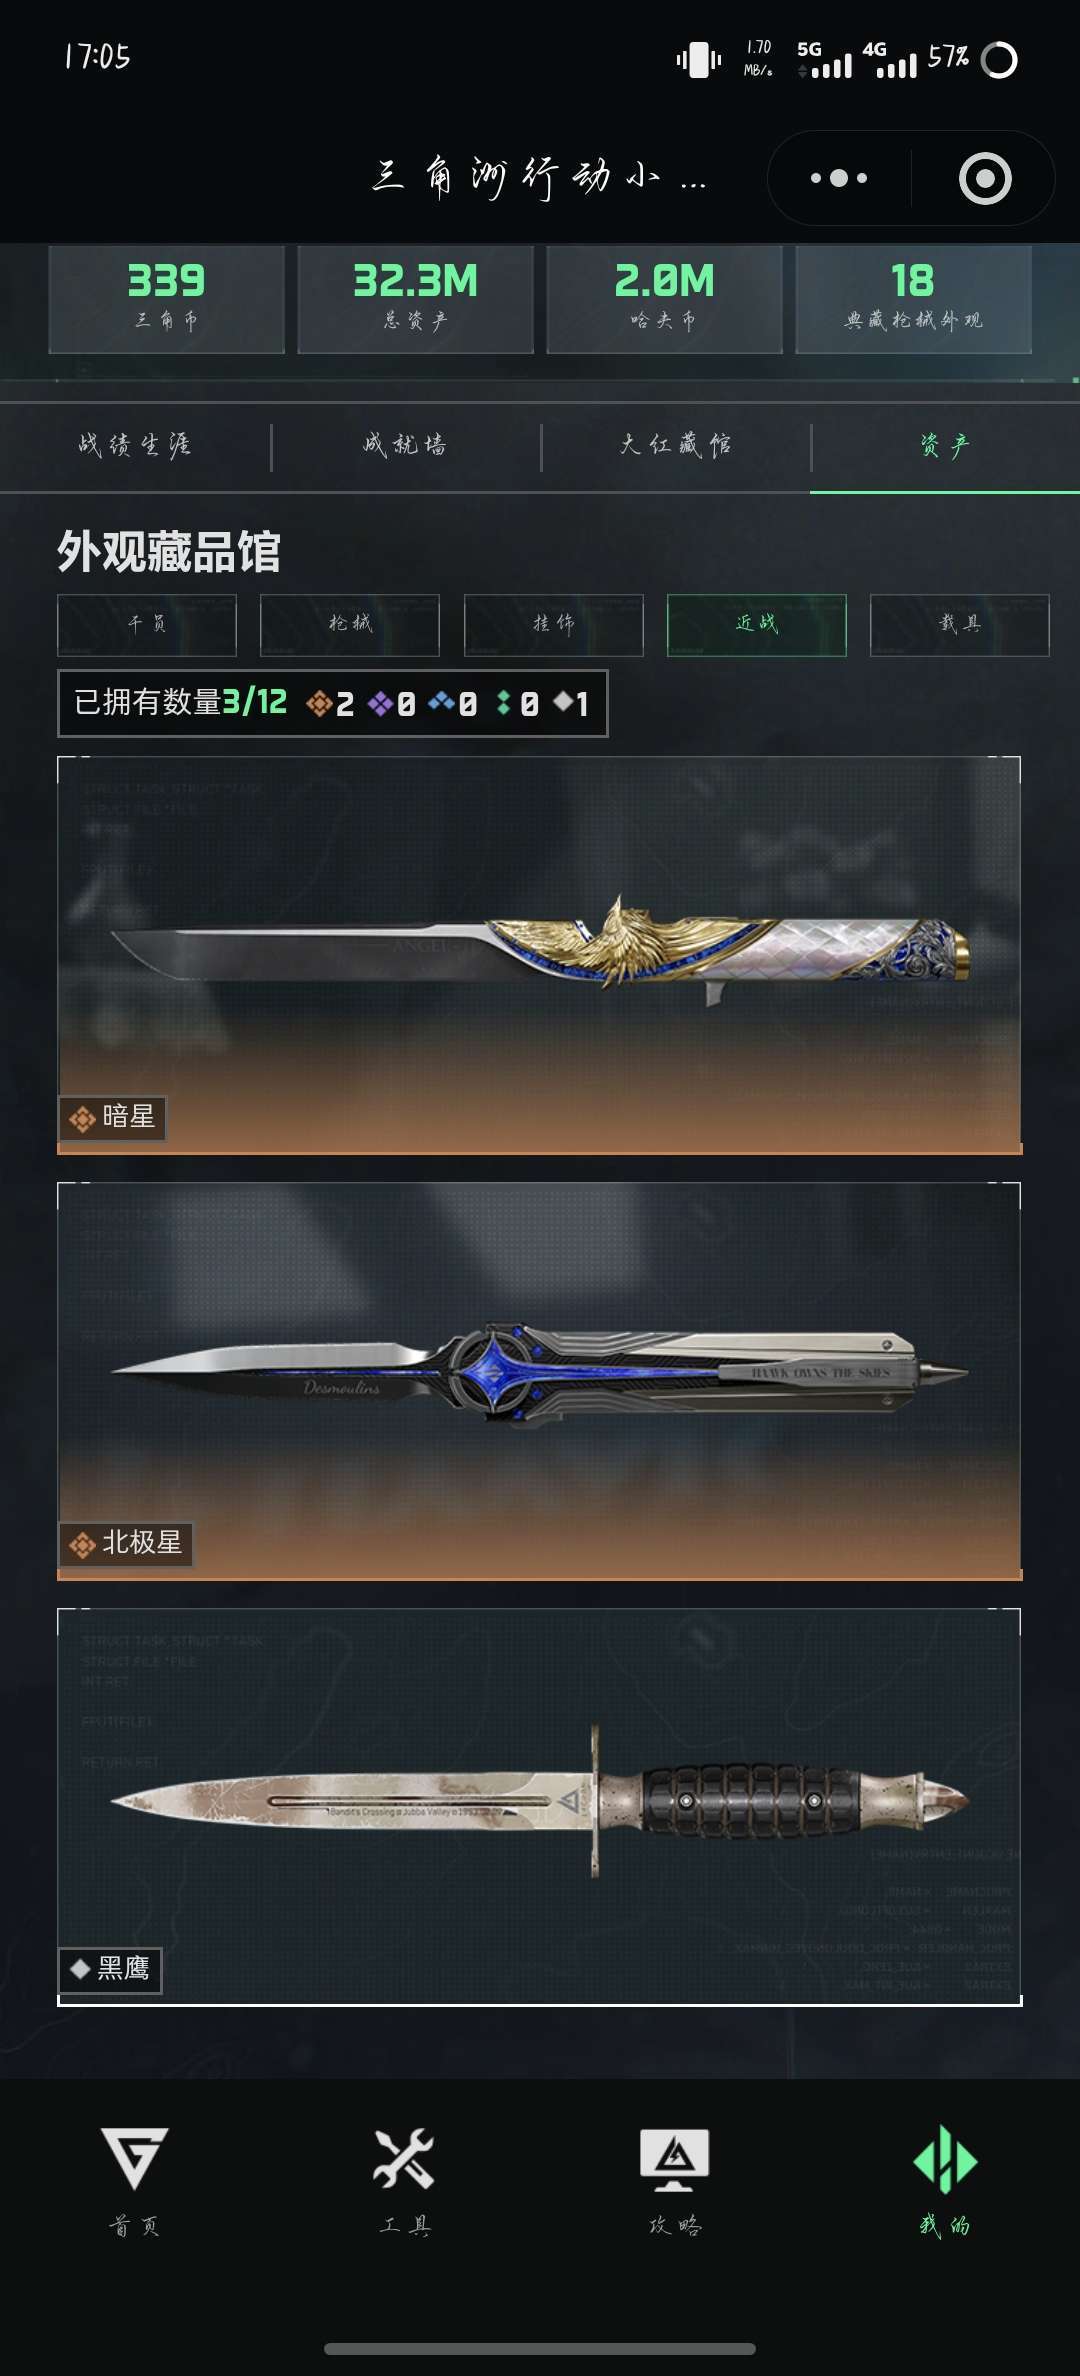Filter collection by 枪械 category

[x=350, y=625]
